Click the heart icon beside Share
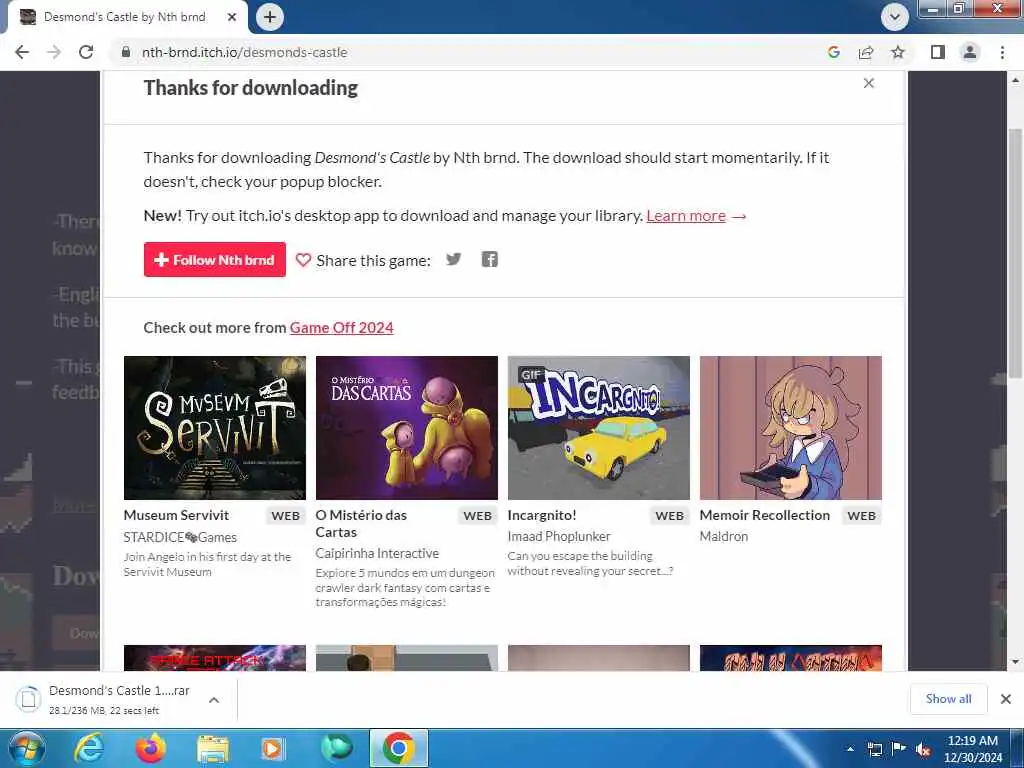This screenshot has width=1024, height=768. (x=303, y=260)
